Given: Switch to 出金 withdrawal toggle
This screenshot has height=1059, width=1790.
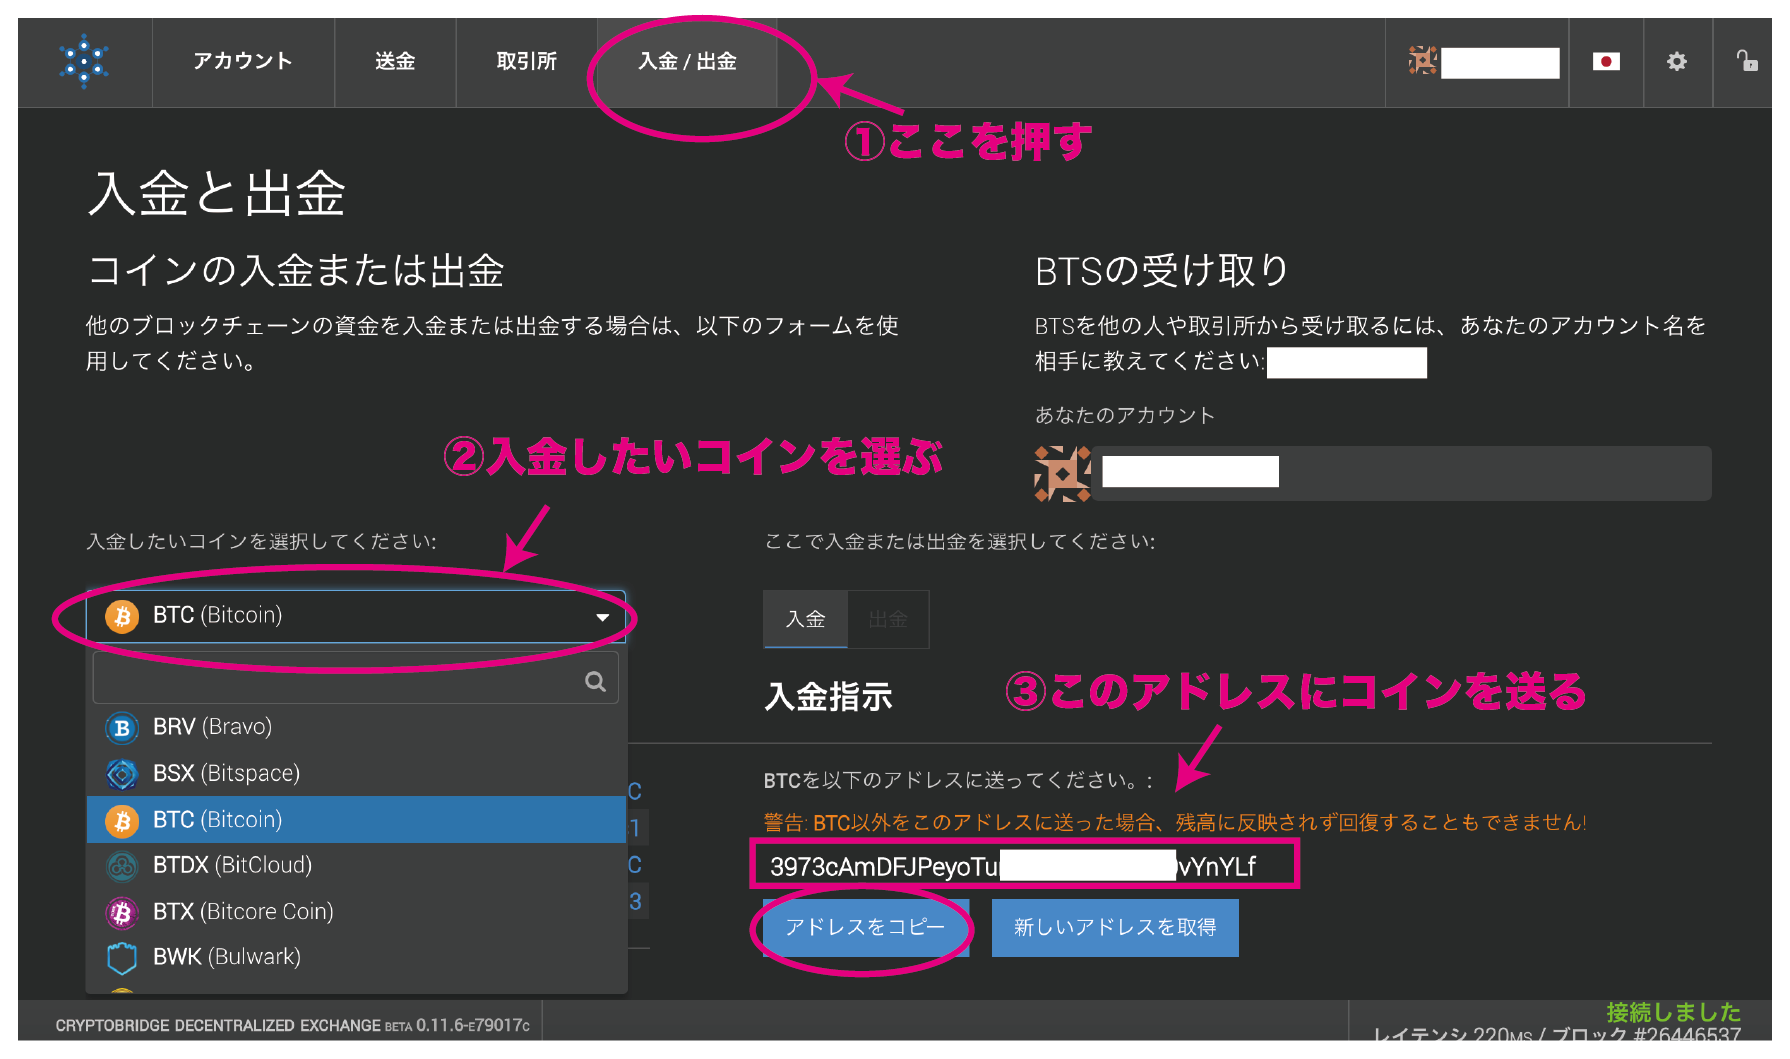Looking at the screenshot, I should (888, 620).
